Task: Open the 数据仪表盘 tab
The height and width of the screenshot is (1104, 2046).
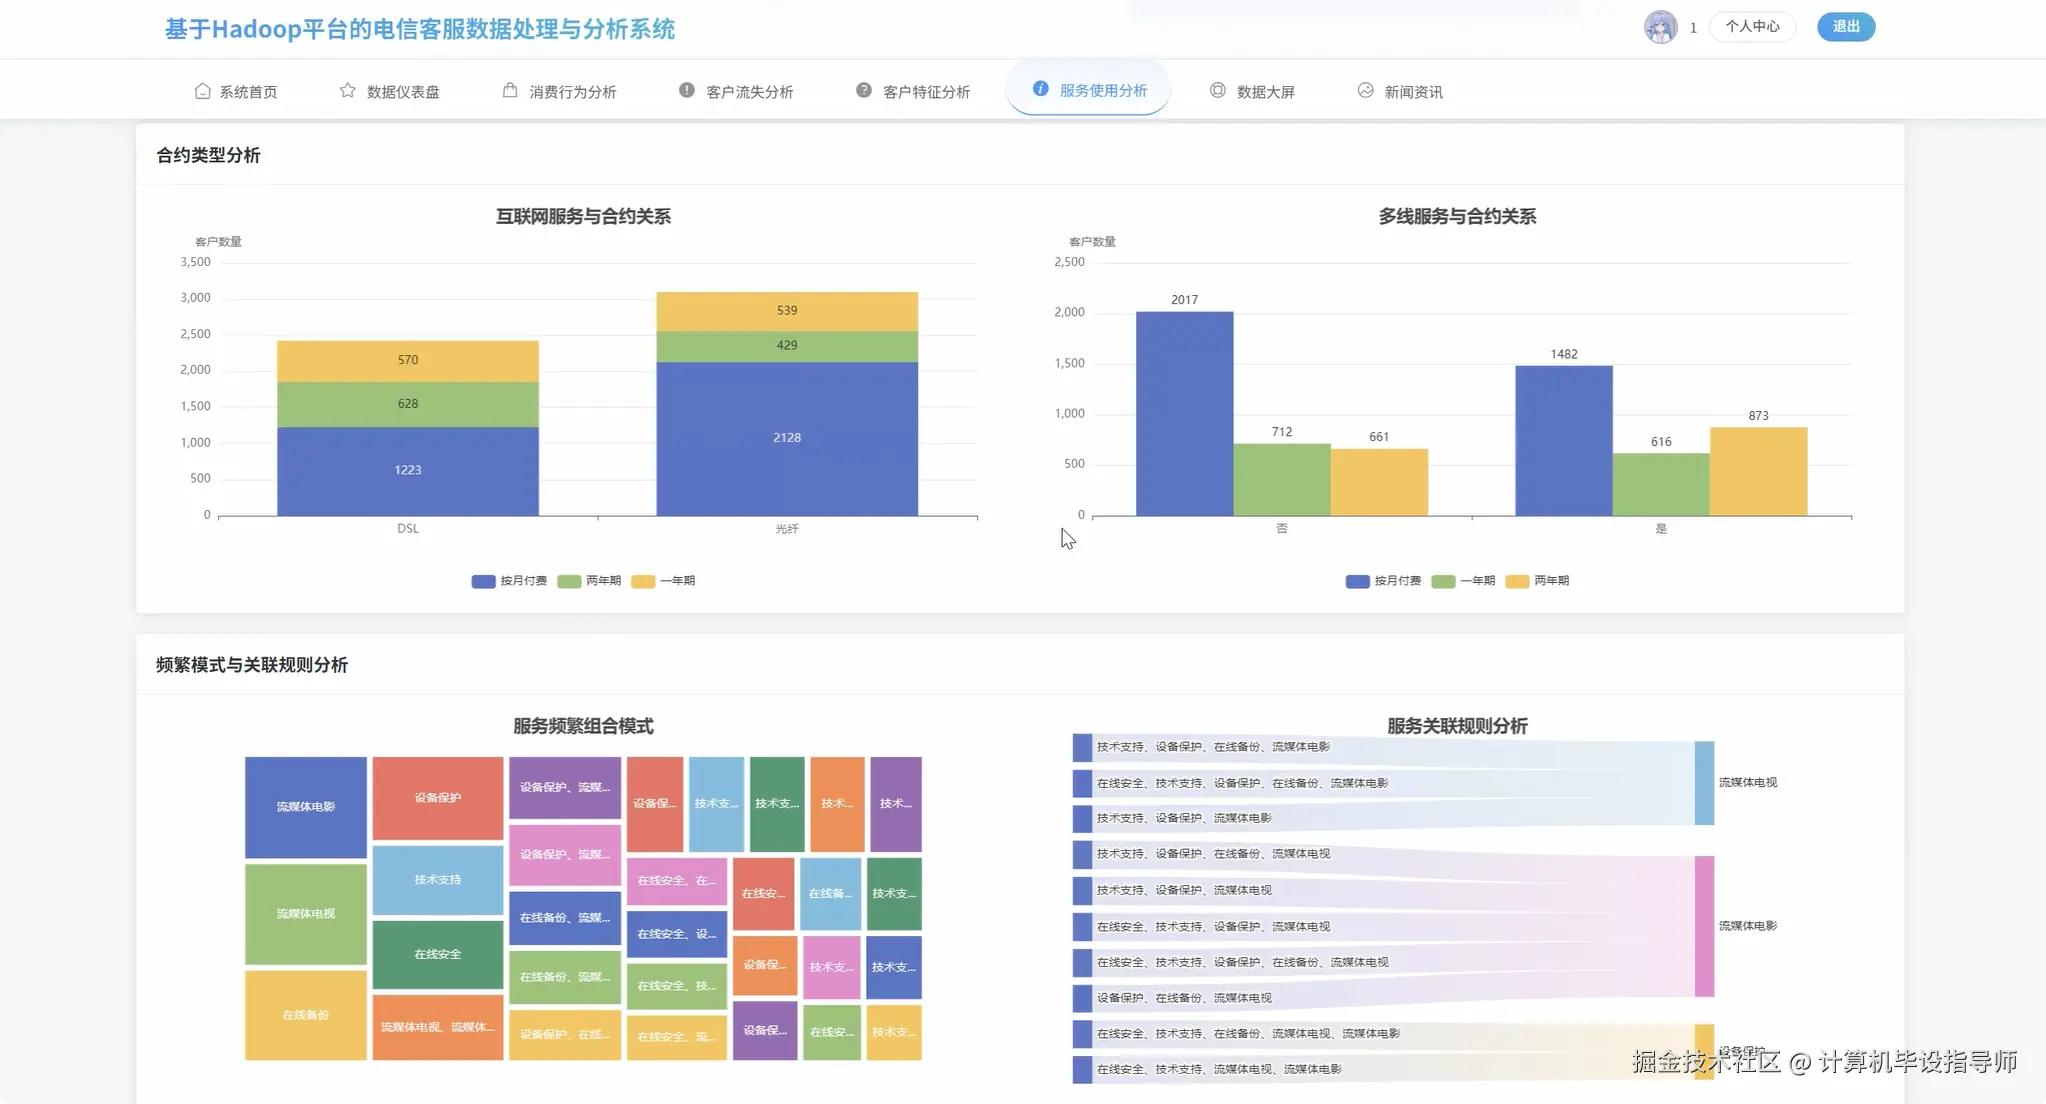Action: (x=390, y=91)
